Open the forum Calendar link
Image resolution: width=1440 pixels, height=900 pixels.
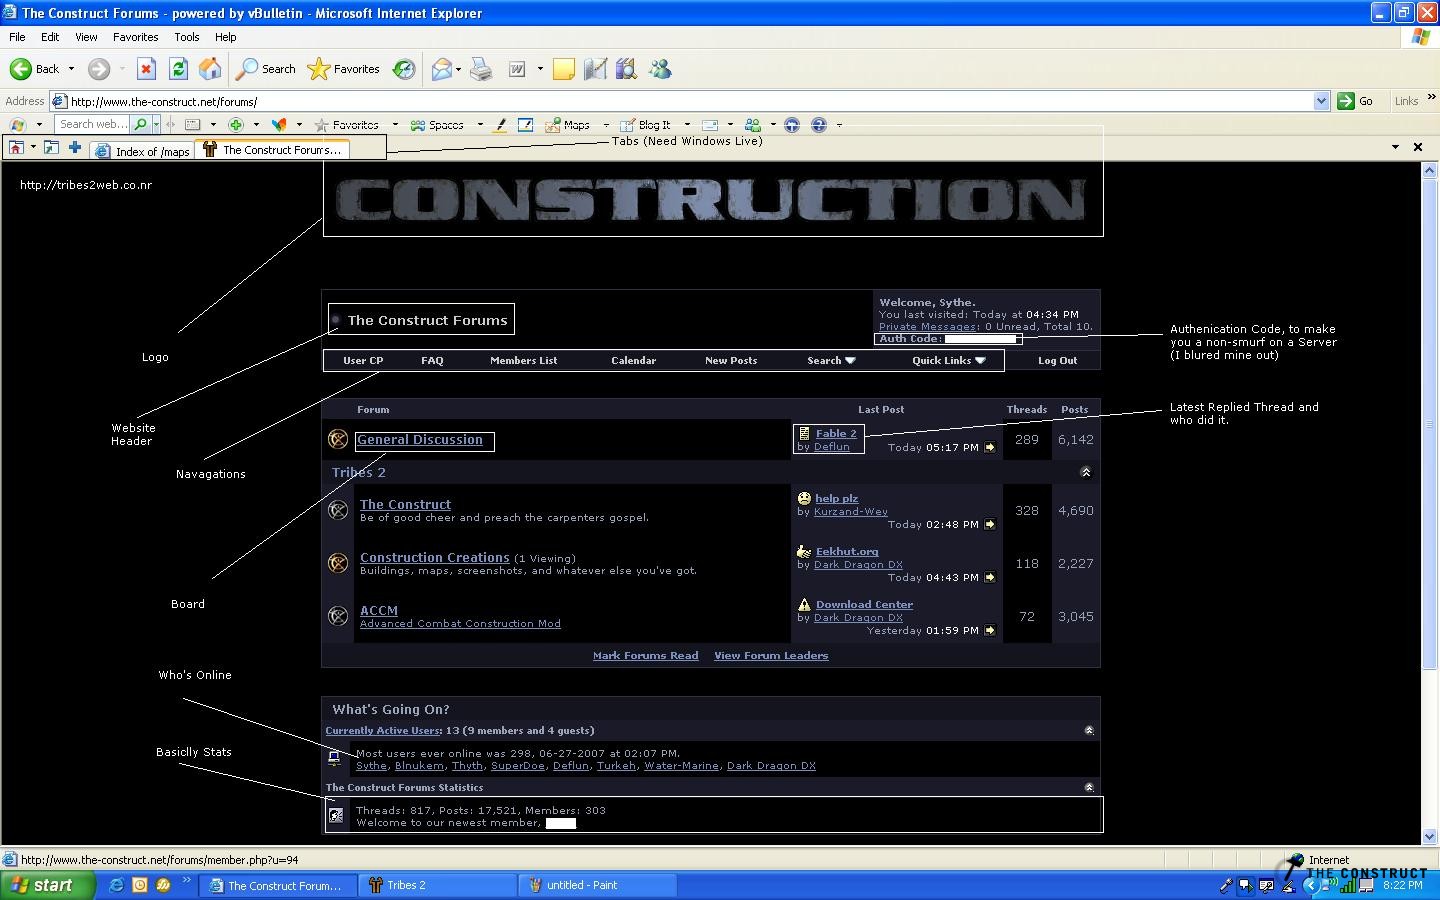[x=634, y=361]
